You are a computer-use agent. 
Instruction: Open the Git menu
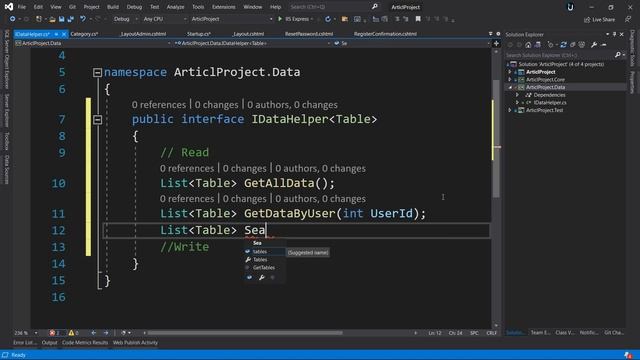(72, 7)
